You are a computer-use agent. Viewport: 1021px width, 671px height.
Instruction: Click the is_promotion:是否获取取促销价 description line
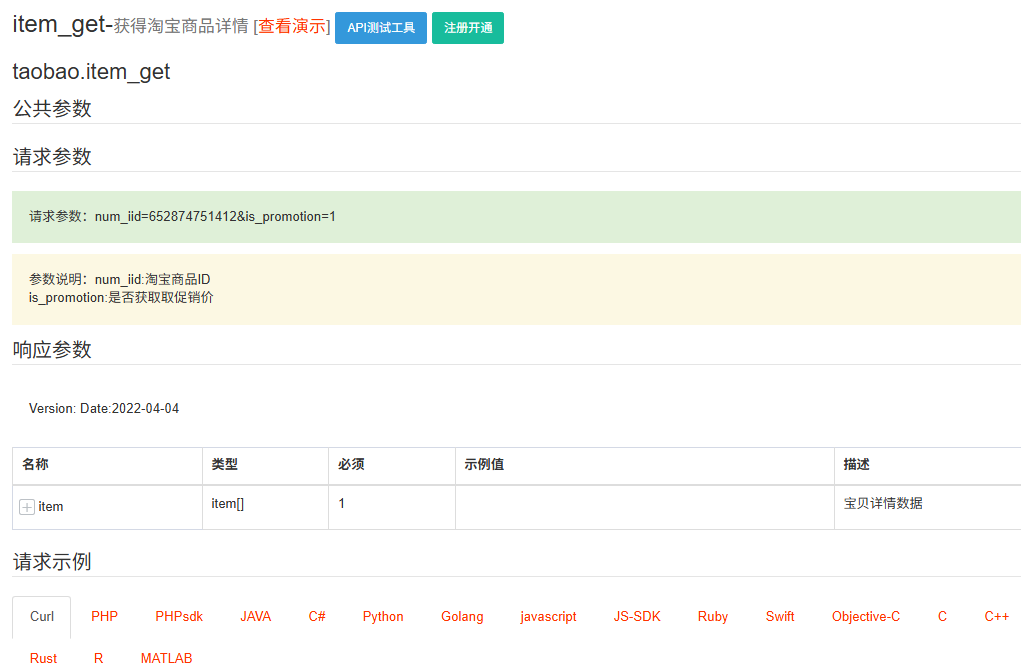click(121, 298)
